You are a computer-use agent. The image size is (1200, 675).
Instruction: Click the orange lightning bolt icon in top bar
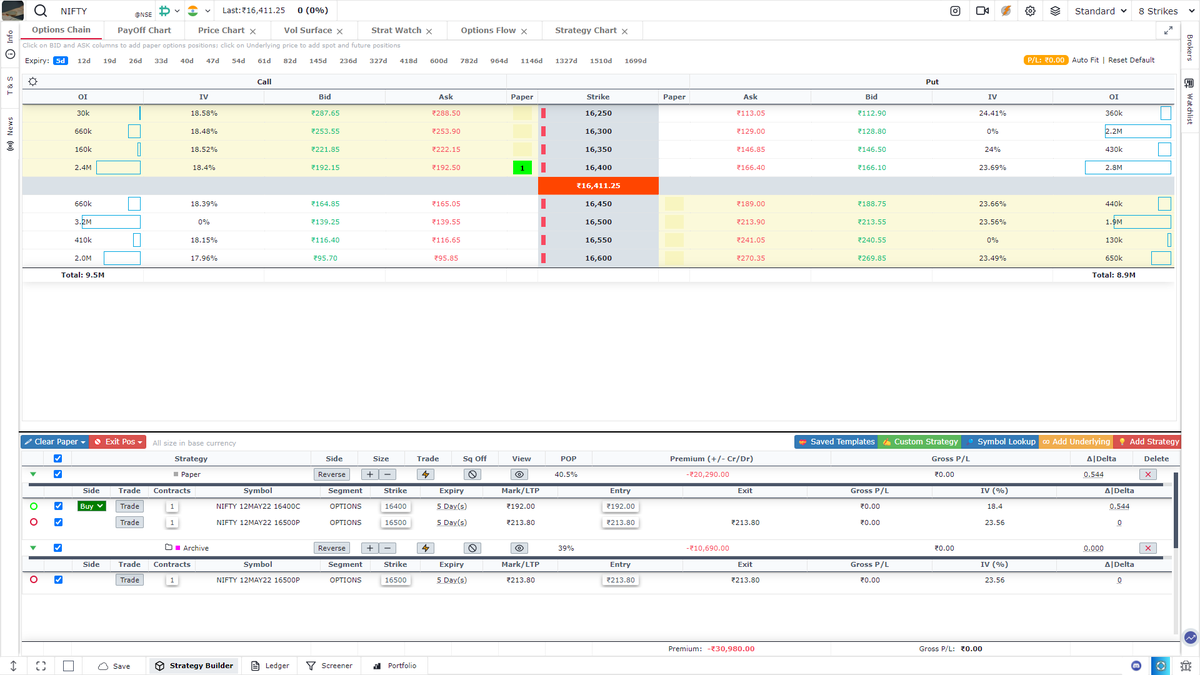pos(1005,11)
